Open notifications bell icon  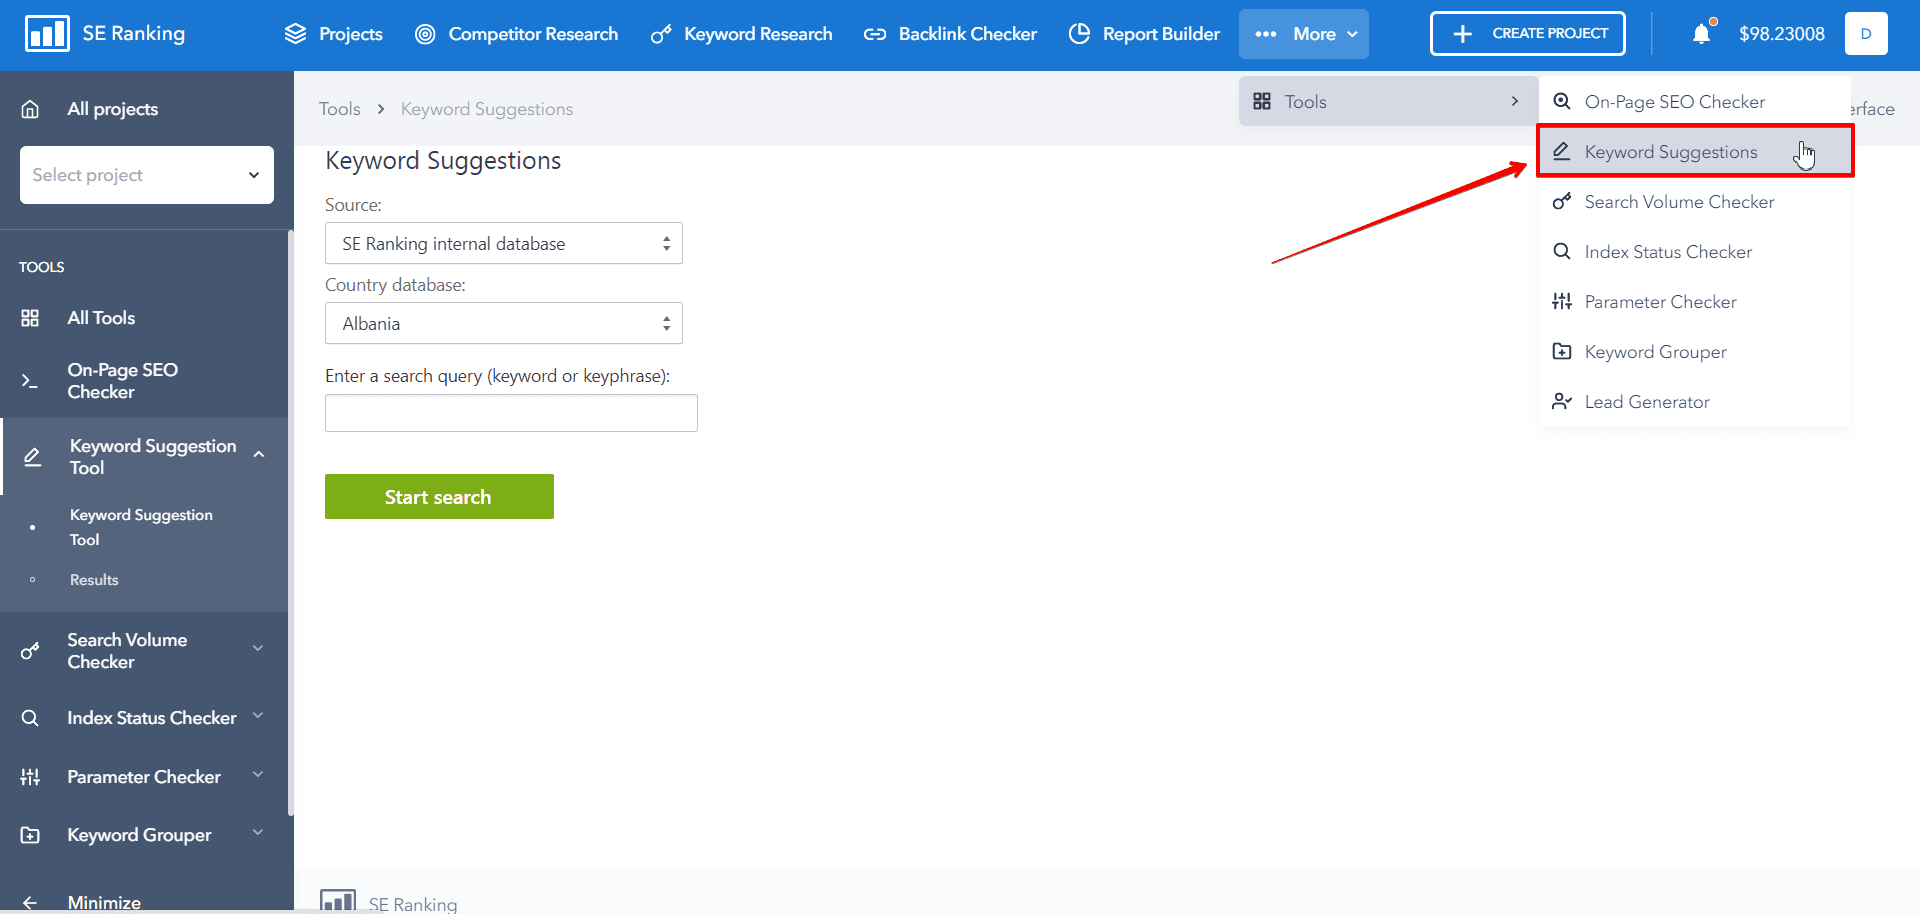click(x=1702, y=34)
